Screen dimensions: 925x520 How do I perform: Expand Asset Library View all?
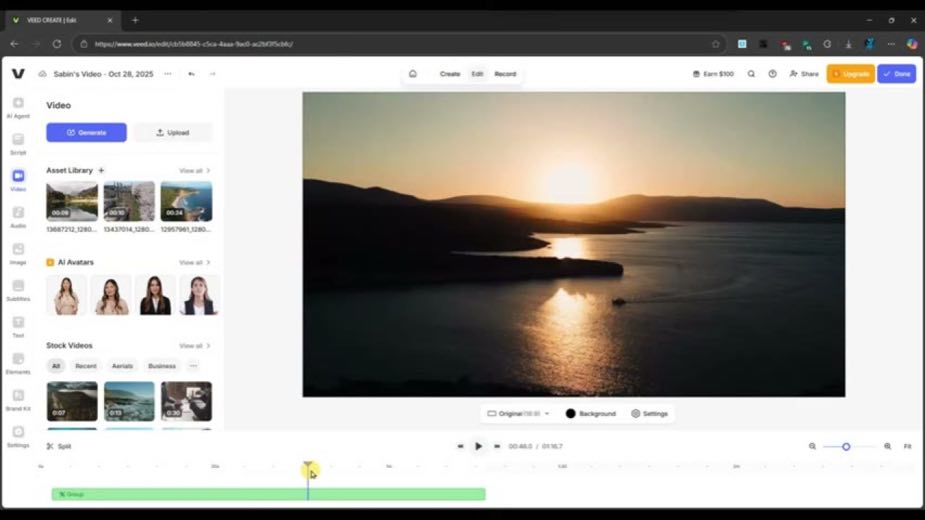coord(195,171)
